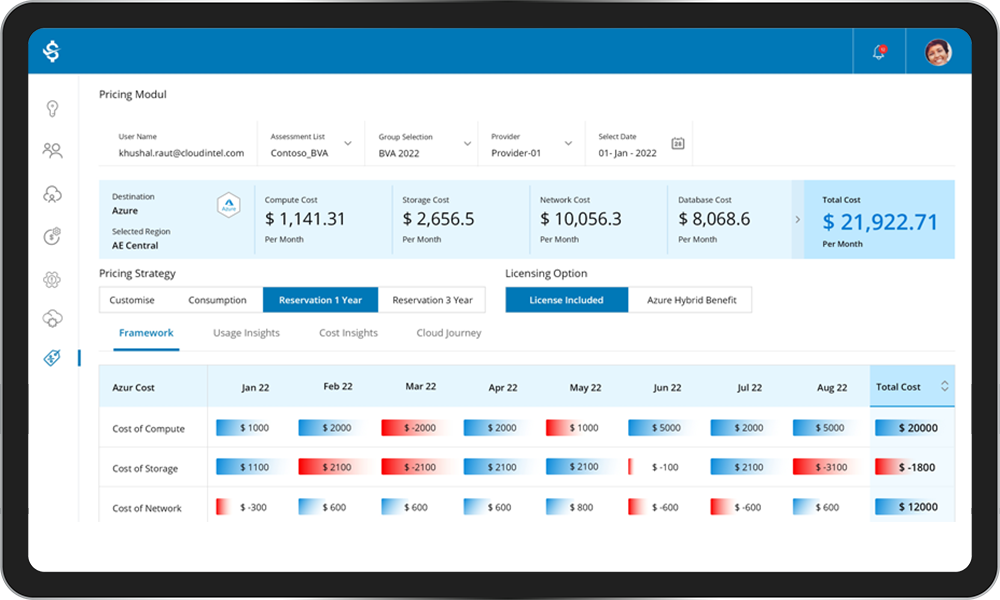Click the Storage Cost $ 2,656.5 card
The height and width of the screenshot is (600, 1000).
(x=460, y=219)
